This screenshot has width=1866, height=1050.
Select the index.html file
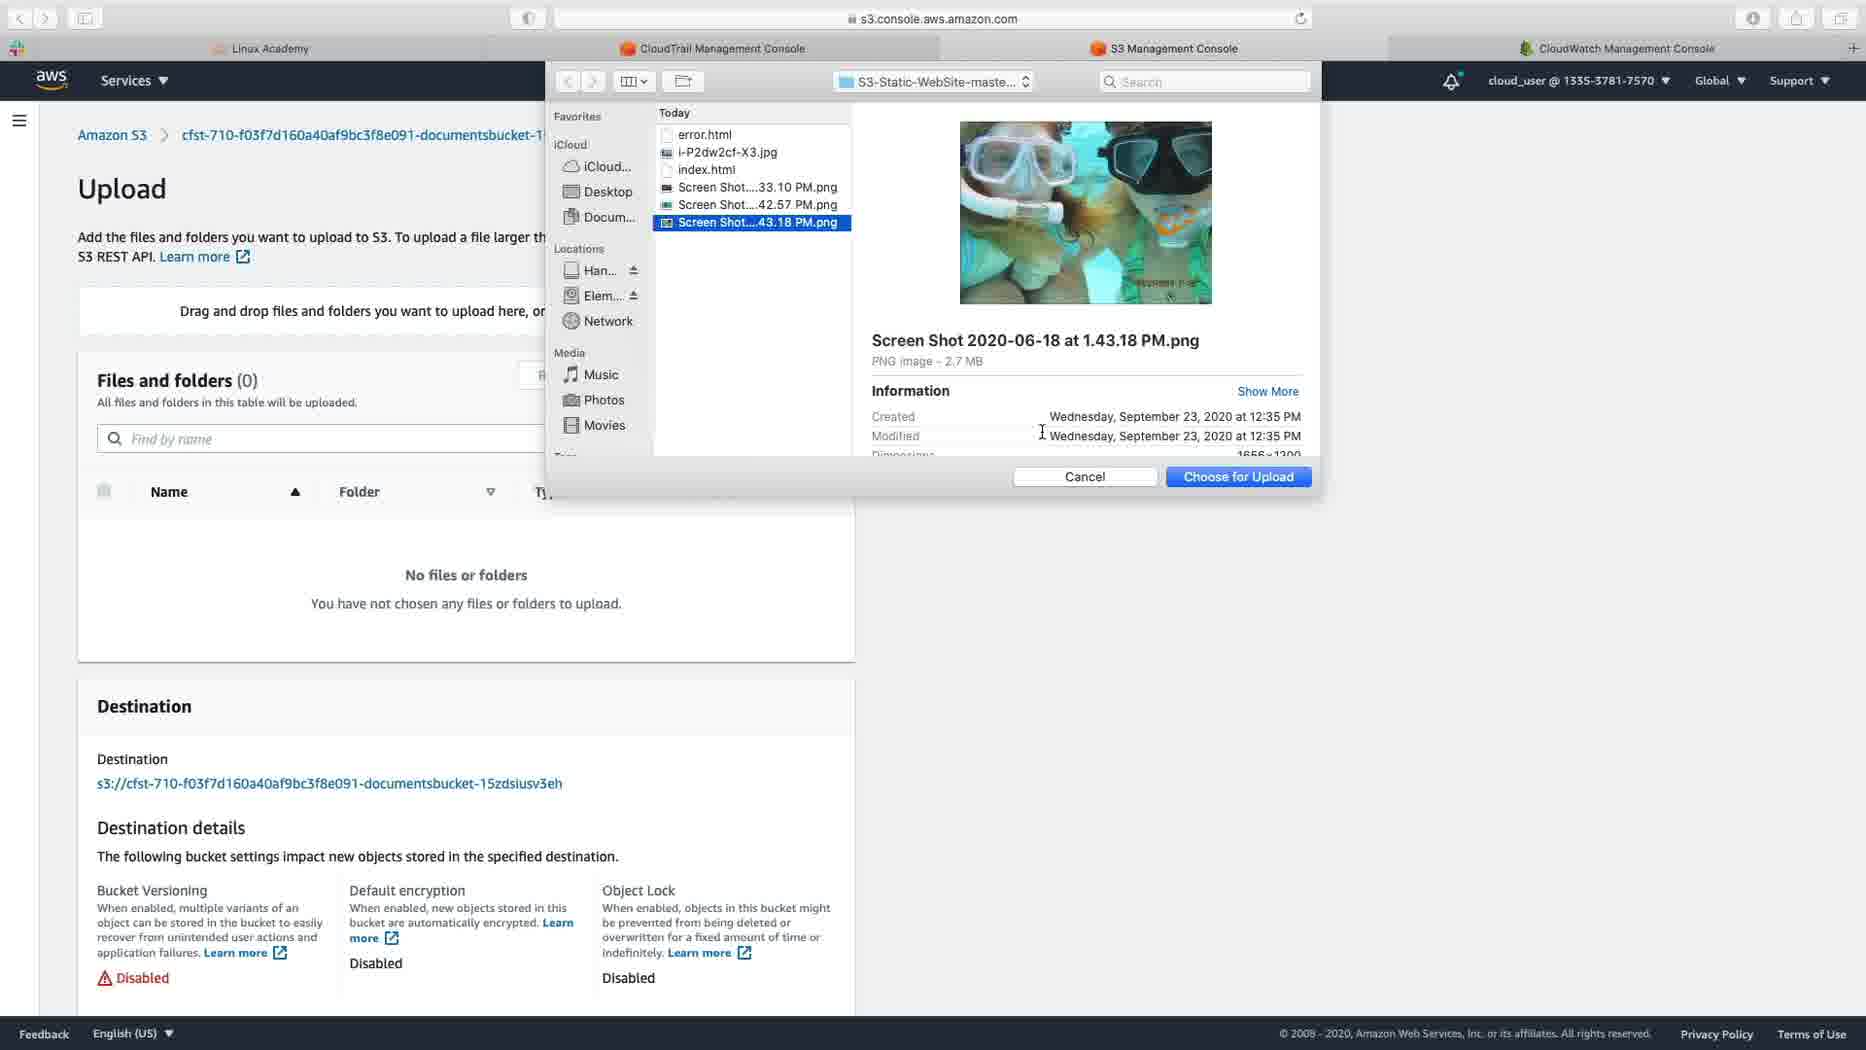click(752, 170)
